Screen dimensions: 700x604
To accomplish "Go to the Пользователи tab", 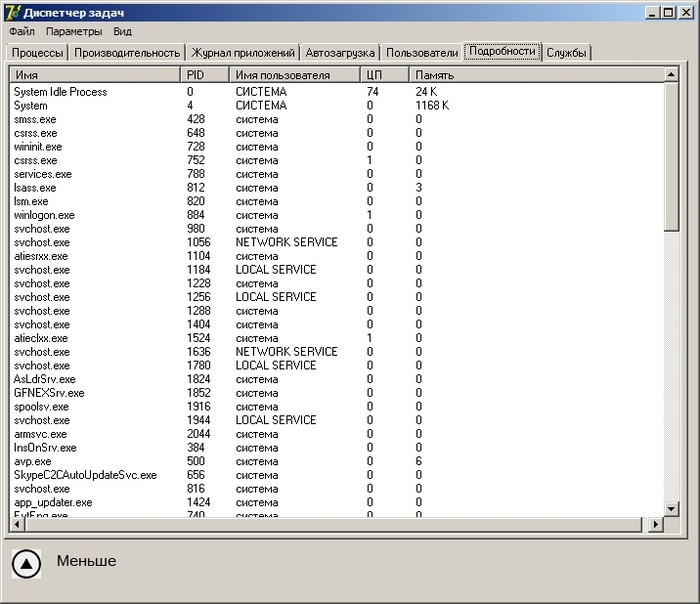I will (421, 53).
